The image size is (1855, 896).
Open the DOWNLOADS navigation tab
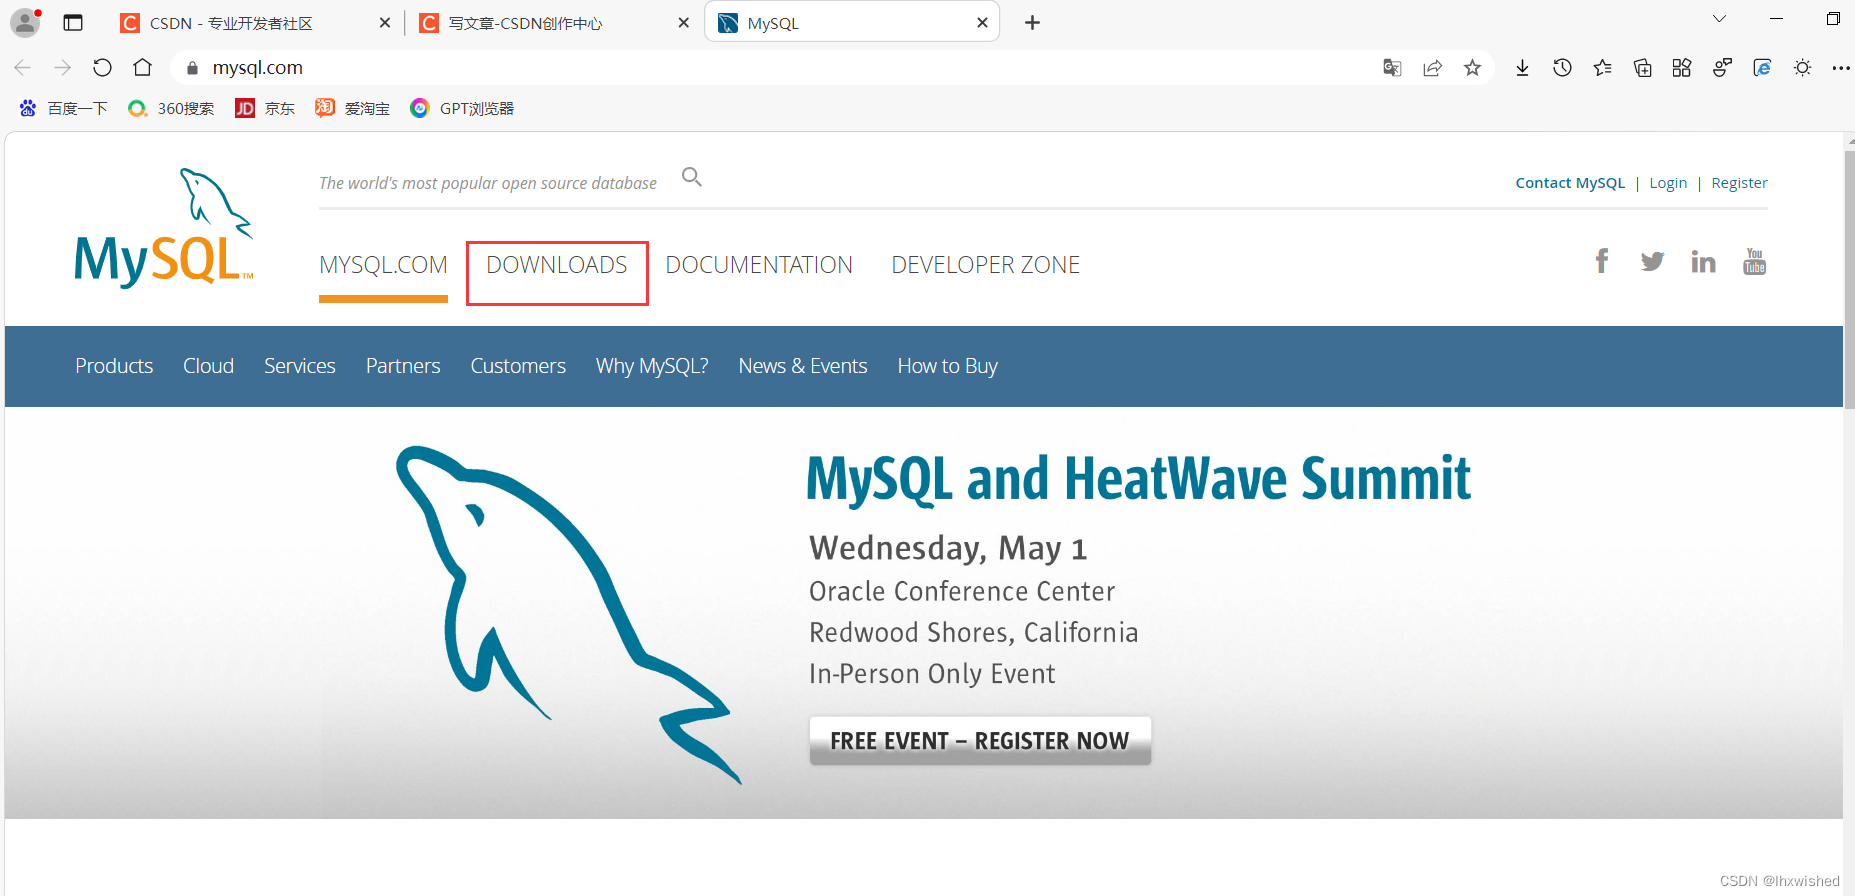coord(557,265)
